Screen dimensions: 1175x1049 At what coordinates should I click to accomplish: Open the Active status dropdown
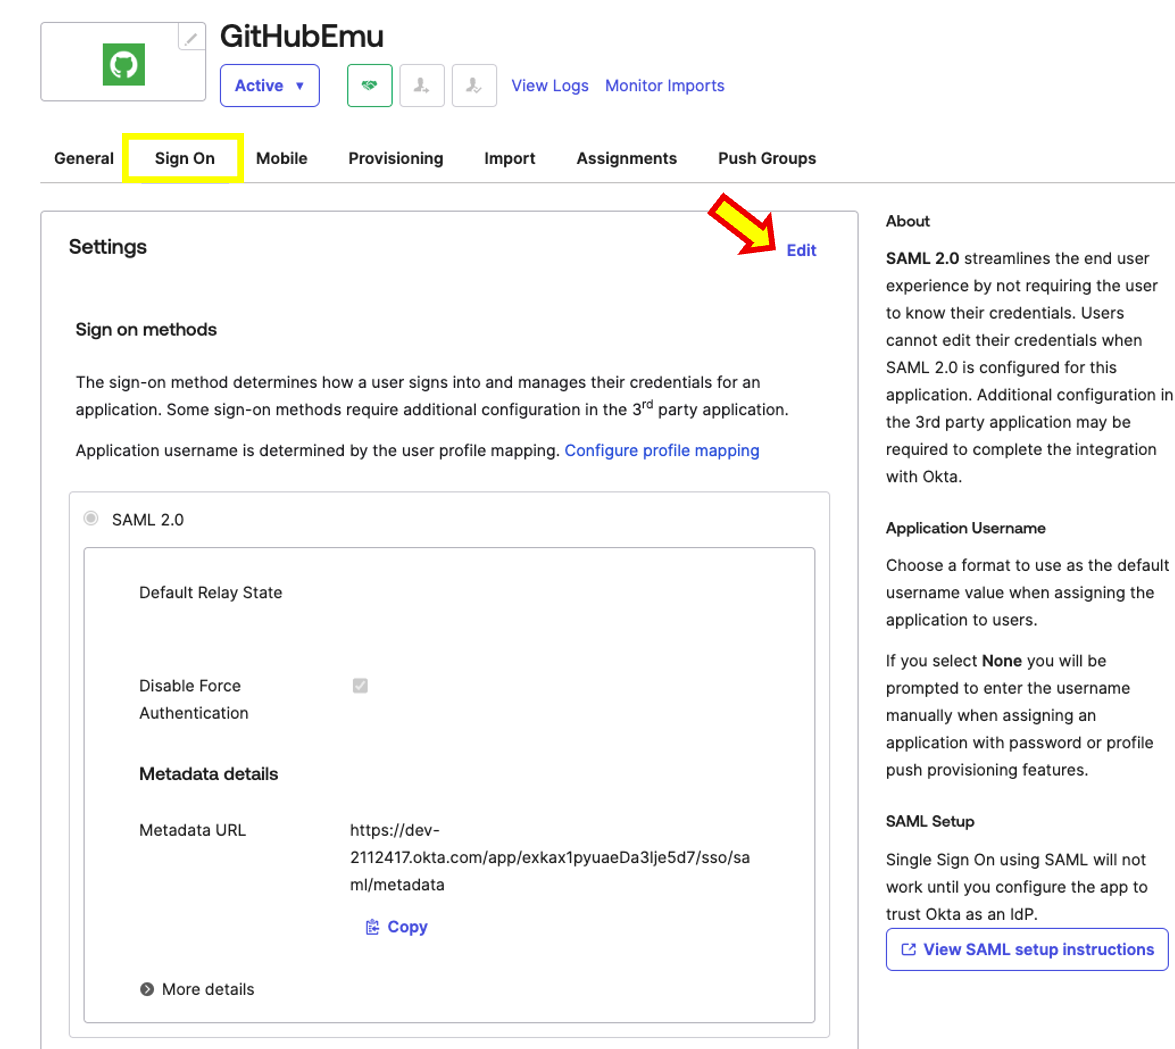point(270,85)
